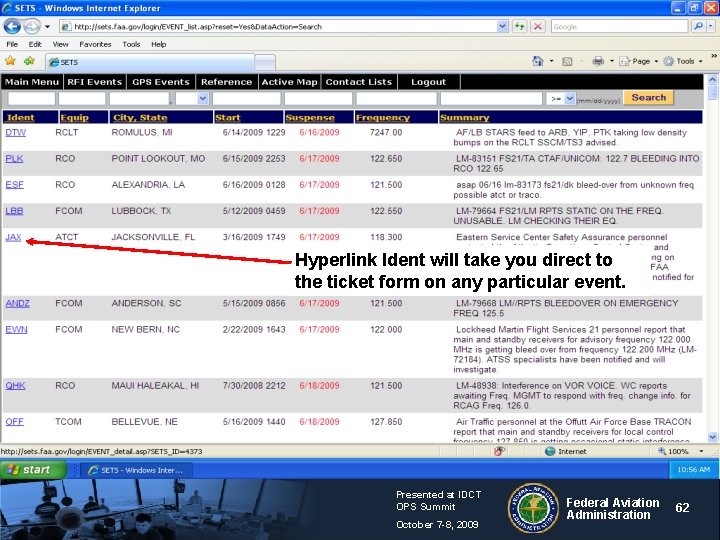Open the LBB ident hyperlink
This screenshot has width=720, height=540.
click(x=14, y=211)
